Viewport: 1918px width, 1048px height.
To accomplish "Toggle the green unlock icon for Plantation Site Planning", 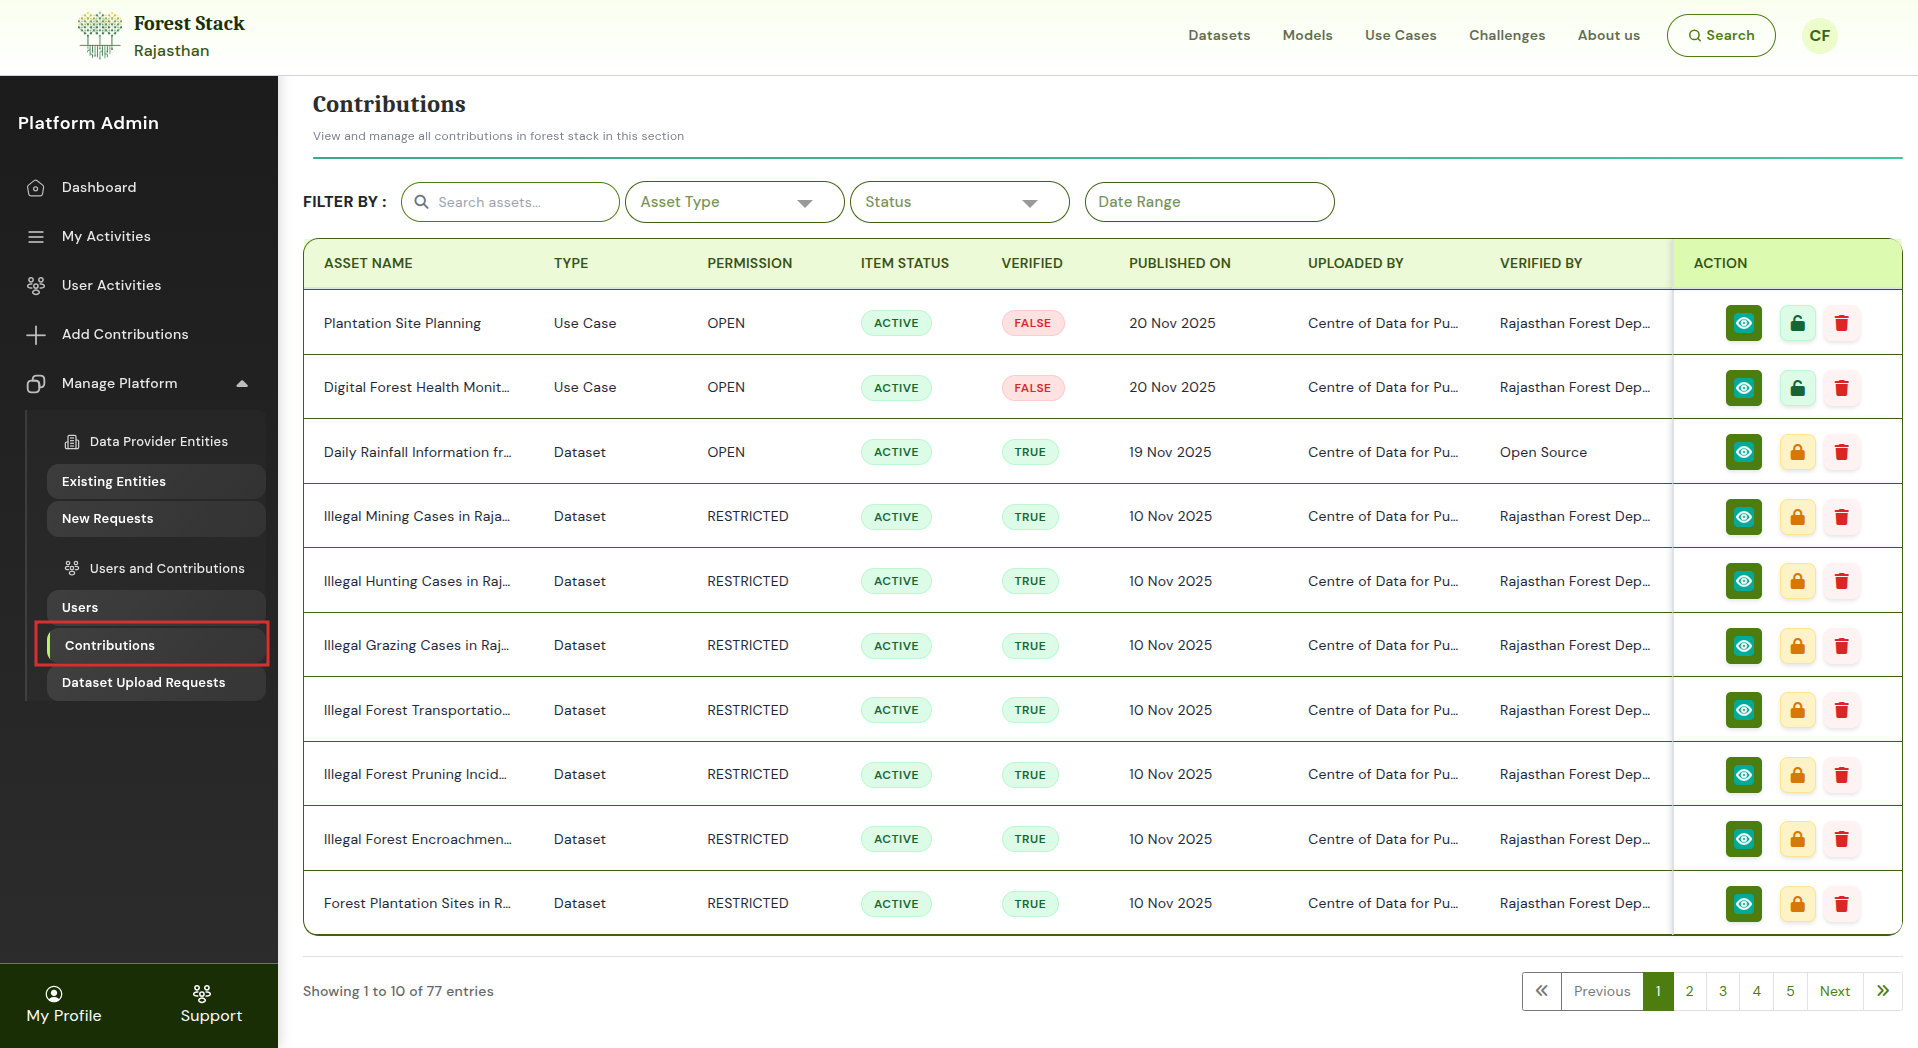I will (x=1797, y=323).
